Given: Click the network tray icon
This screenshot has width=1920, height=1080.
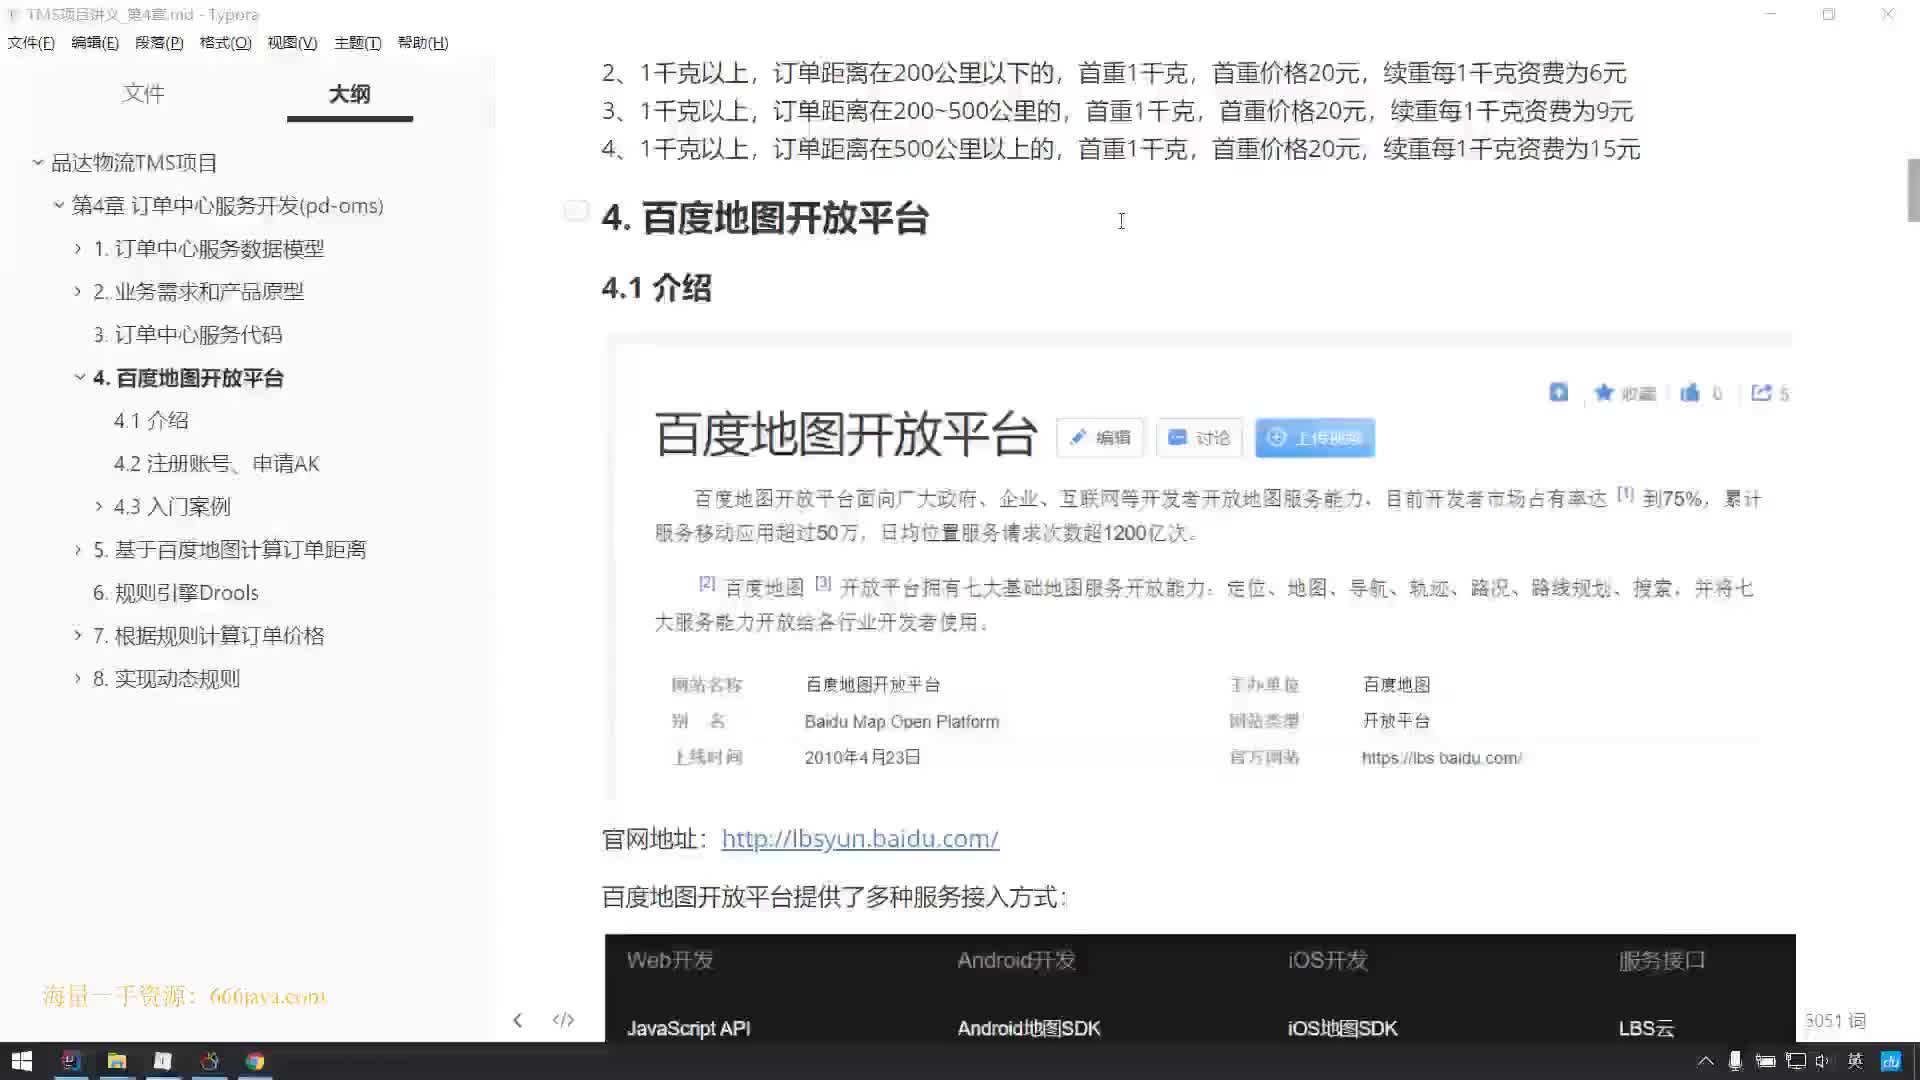Looking at the screenshot, I should tap(1796, 1061).
